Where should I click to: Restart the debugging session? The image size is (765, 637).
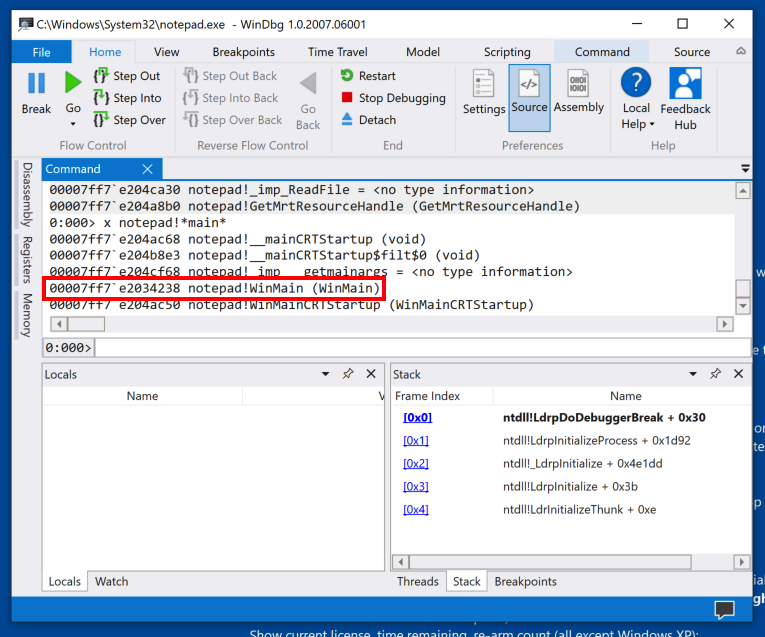[368, 76]
